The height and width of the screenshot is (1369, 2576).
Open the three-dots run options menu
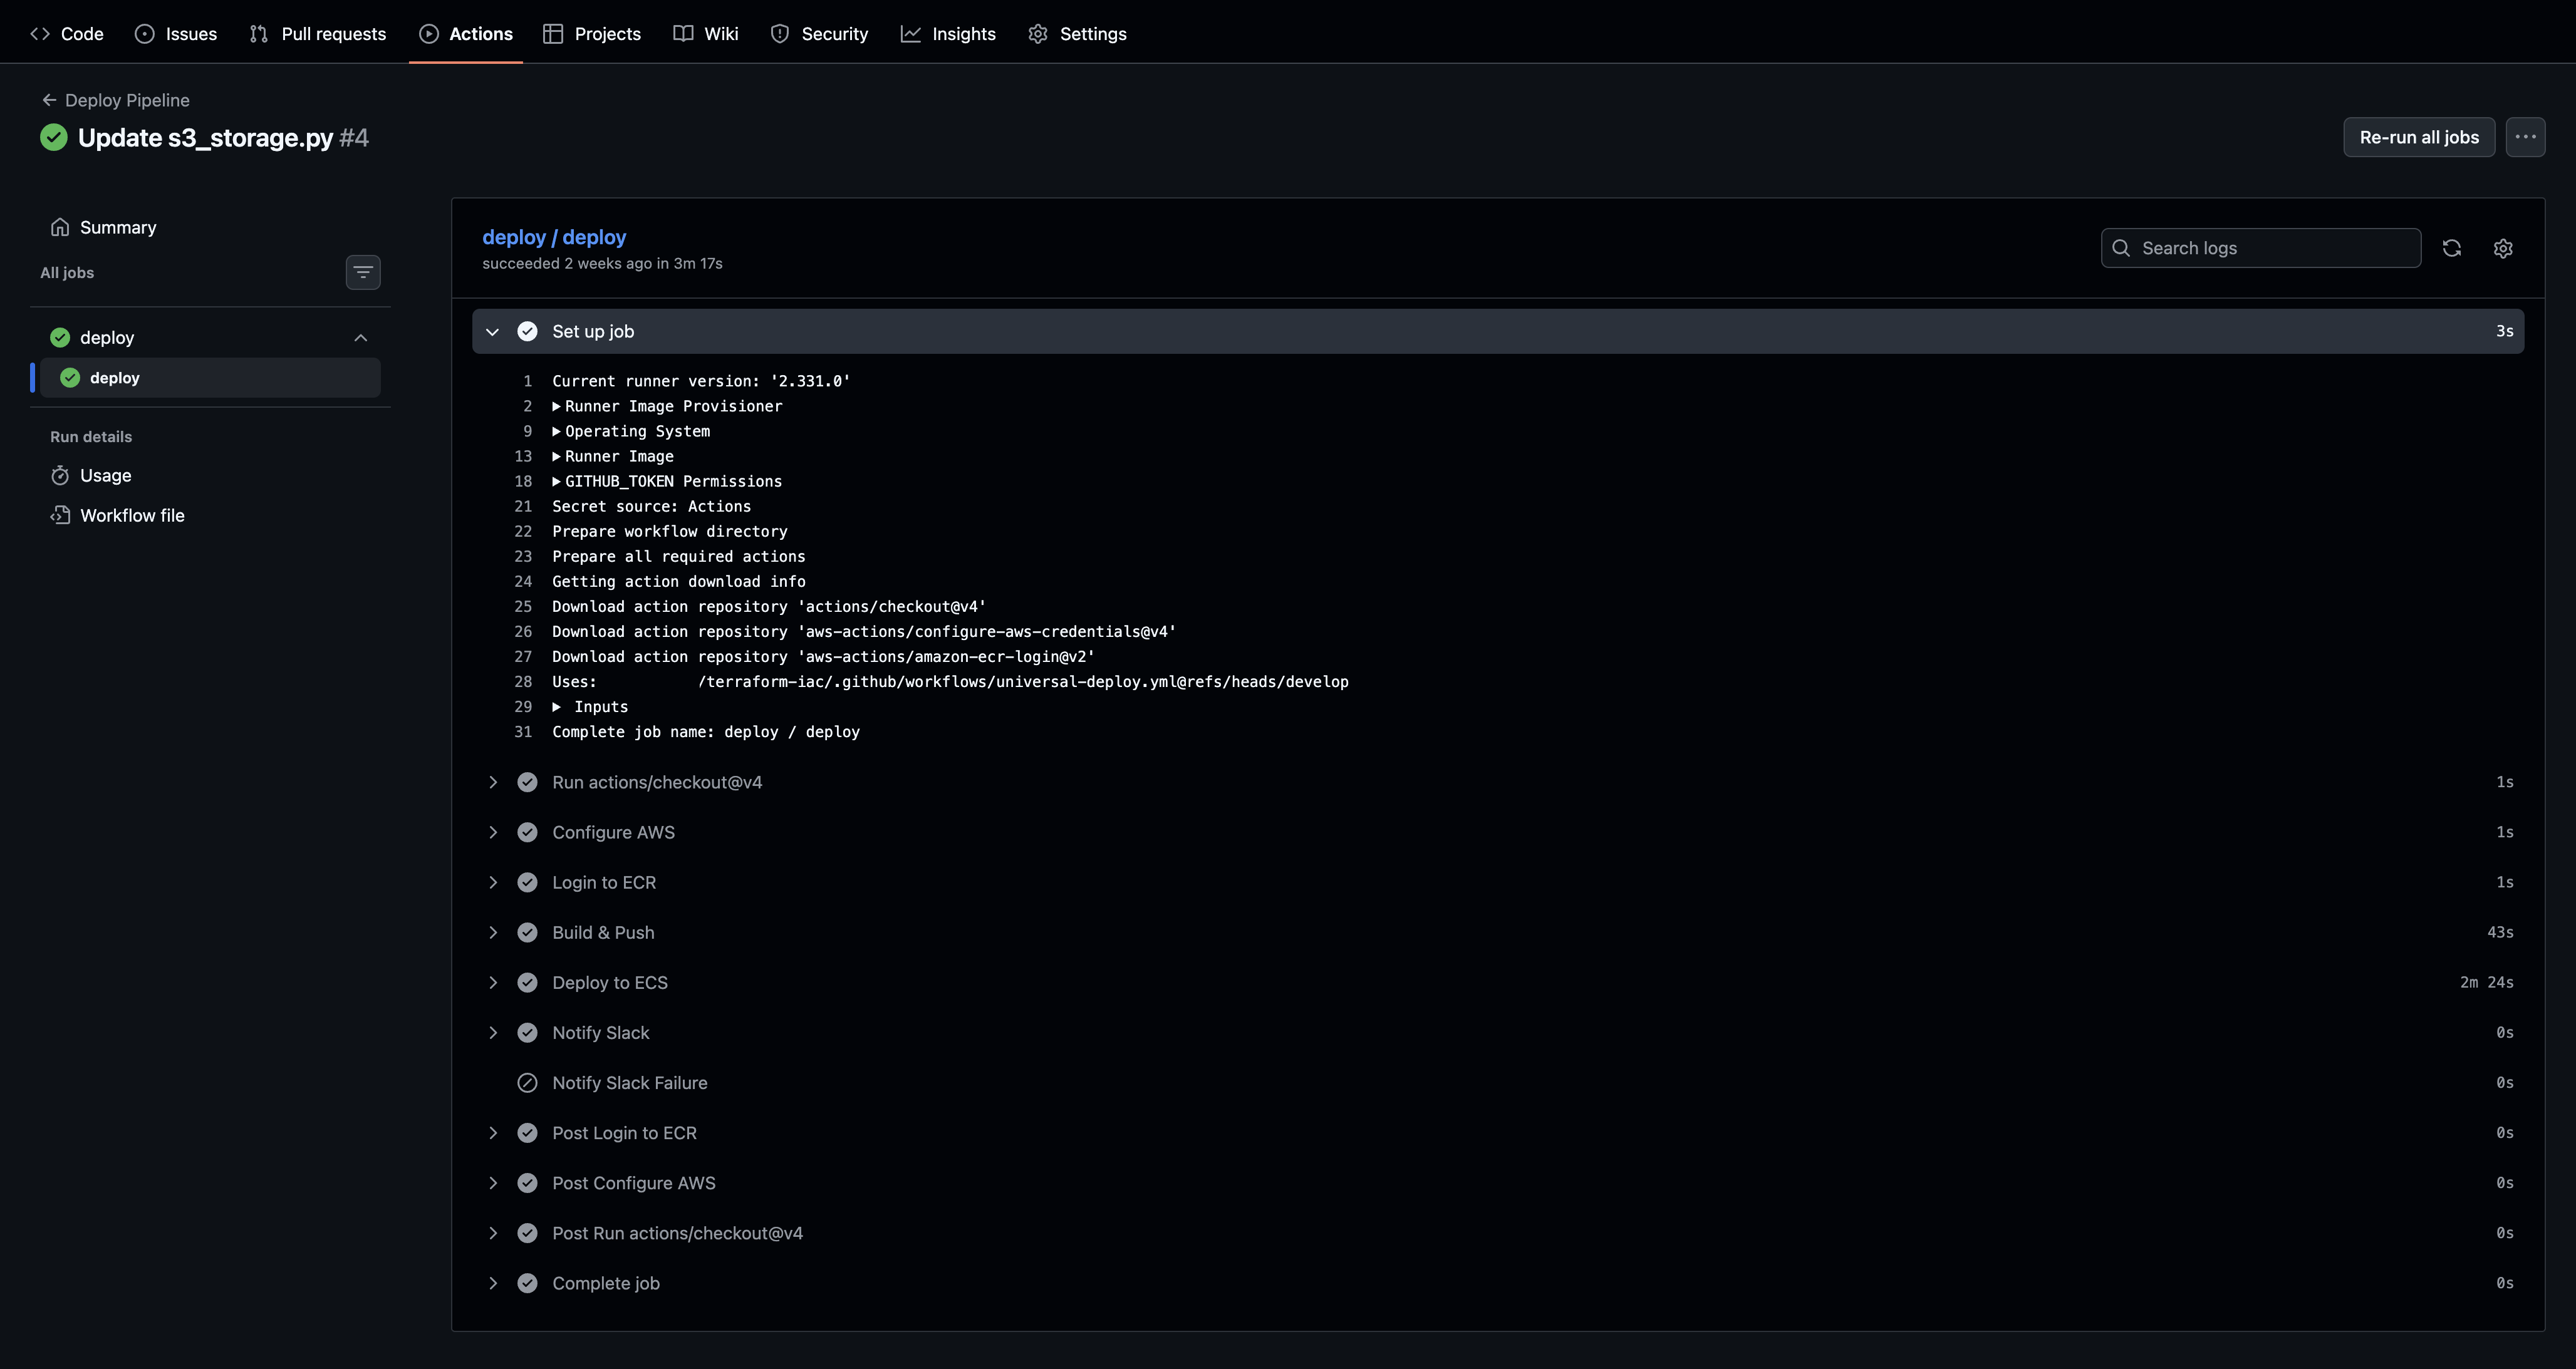click(2525, 137)
